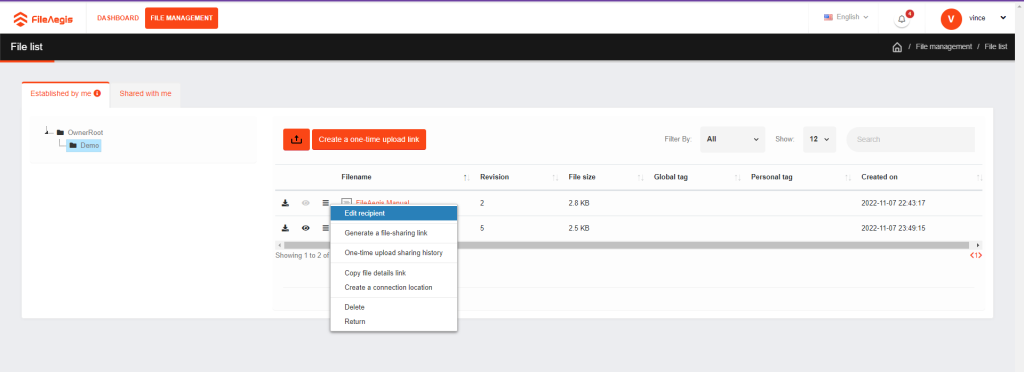Open the Filter By All dropdown

click(x=732, y=139)
